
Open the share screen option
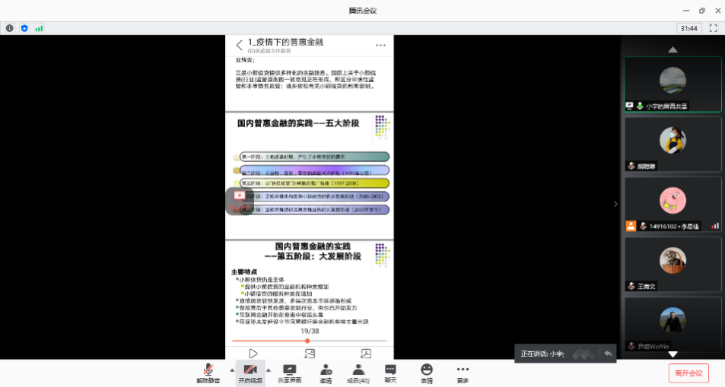(x=289, y=373)
